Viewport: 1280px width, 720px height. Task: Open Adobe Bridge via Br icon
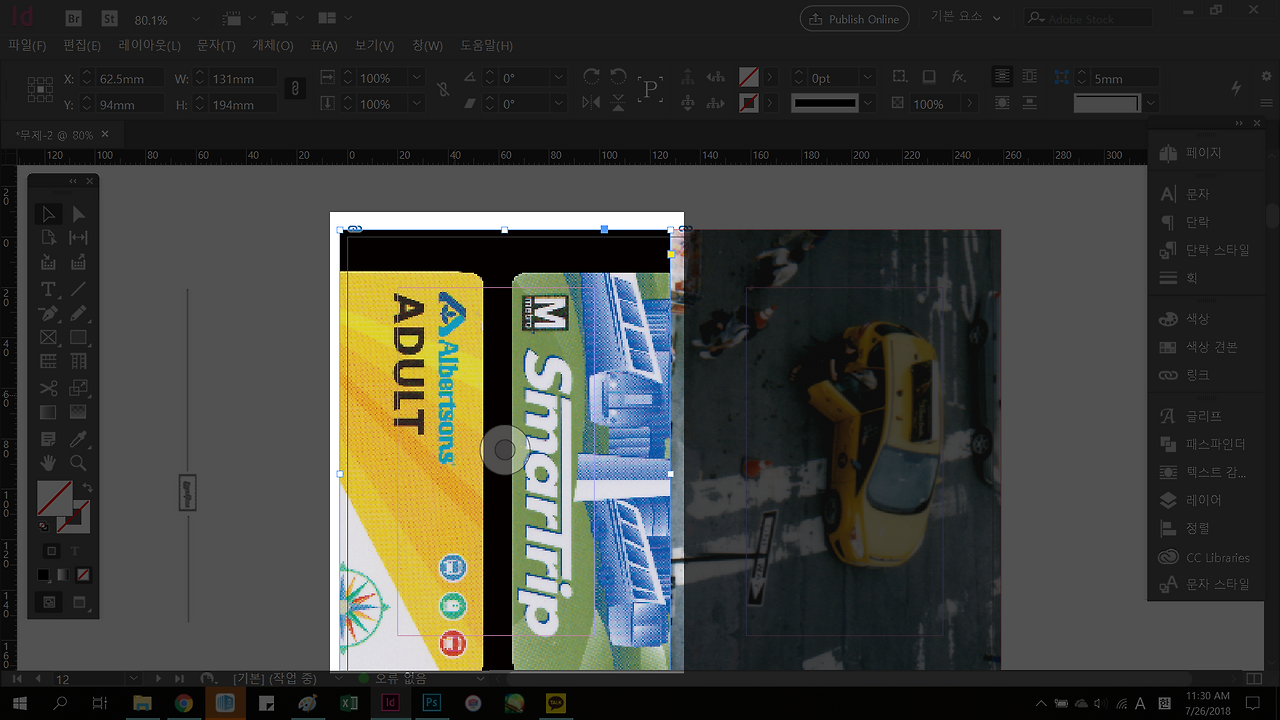coord(73,19)
